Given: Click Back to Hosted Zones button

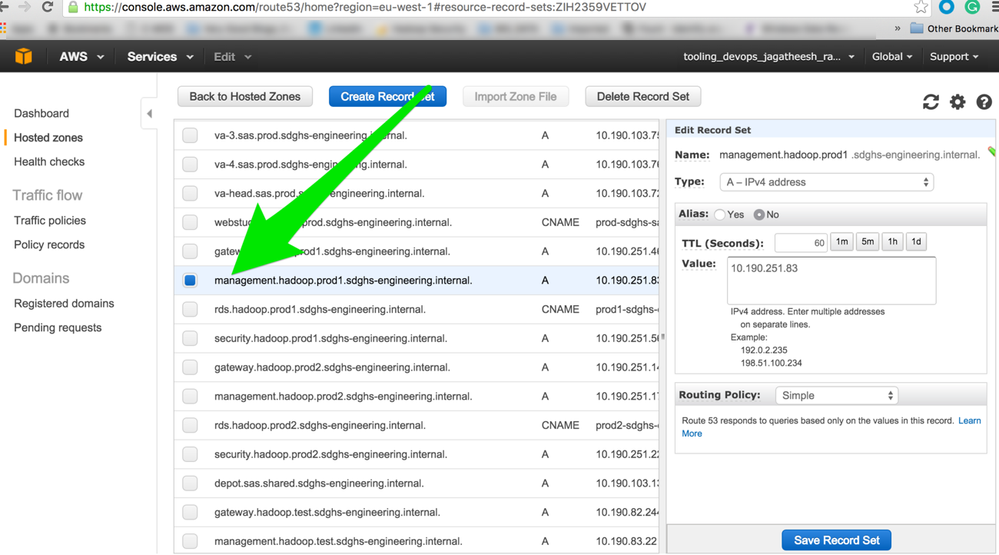Looking at the screenshot, I should pyautogui.click(x=245, y=97).
